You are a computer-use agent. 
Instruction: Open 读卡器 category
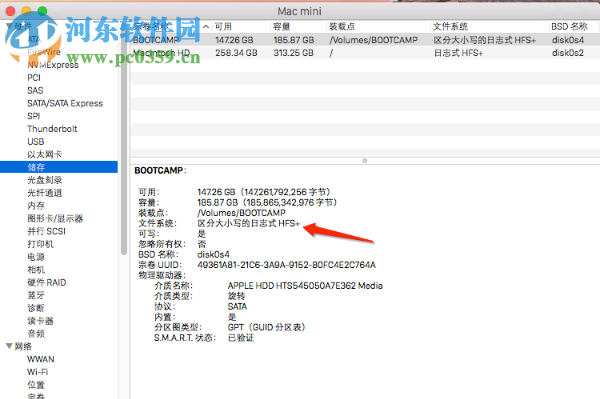pyautogui.click(x=40, y=321)
